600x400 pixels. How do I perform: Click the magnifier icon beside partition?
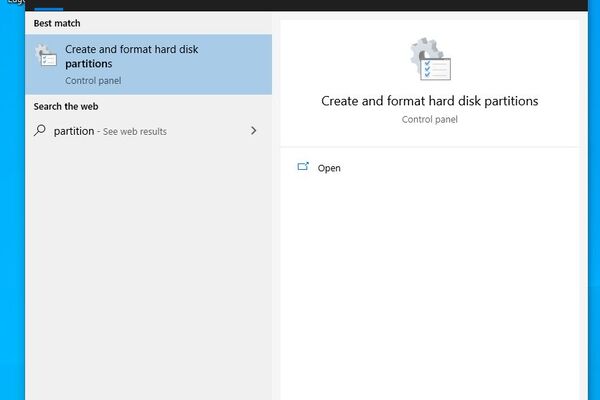click(40, 131)
